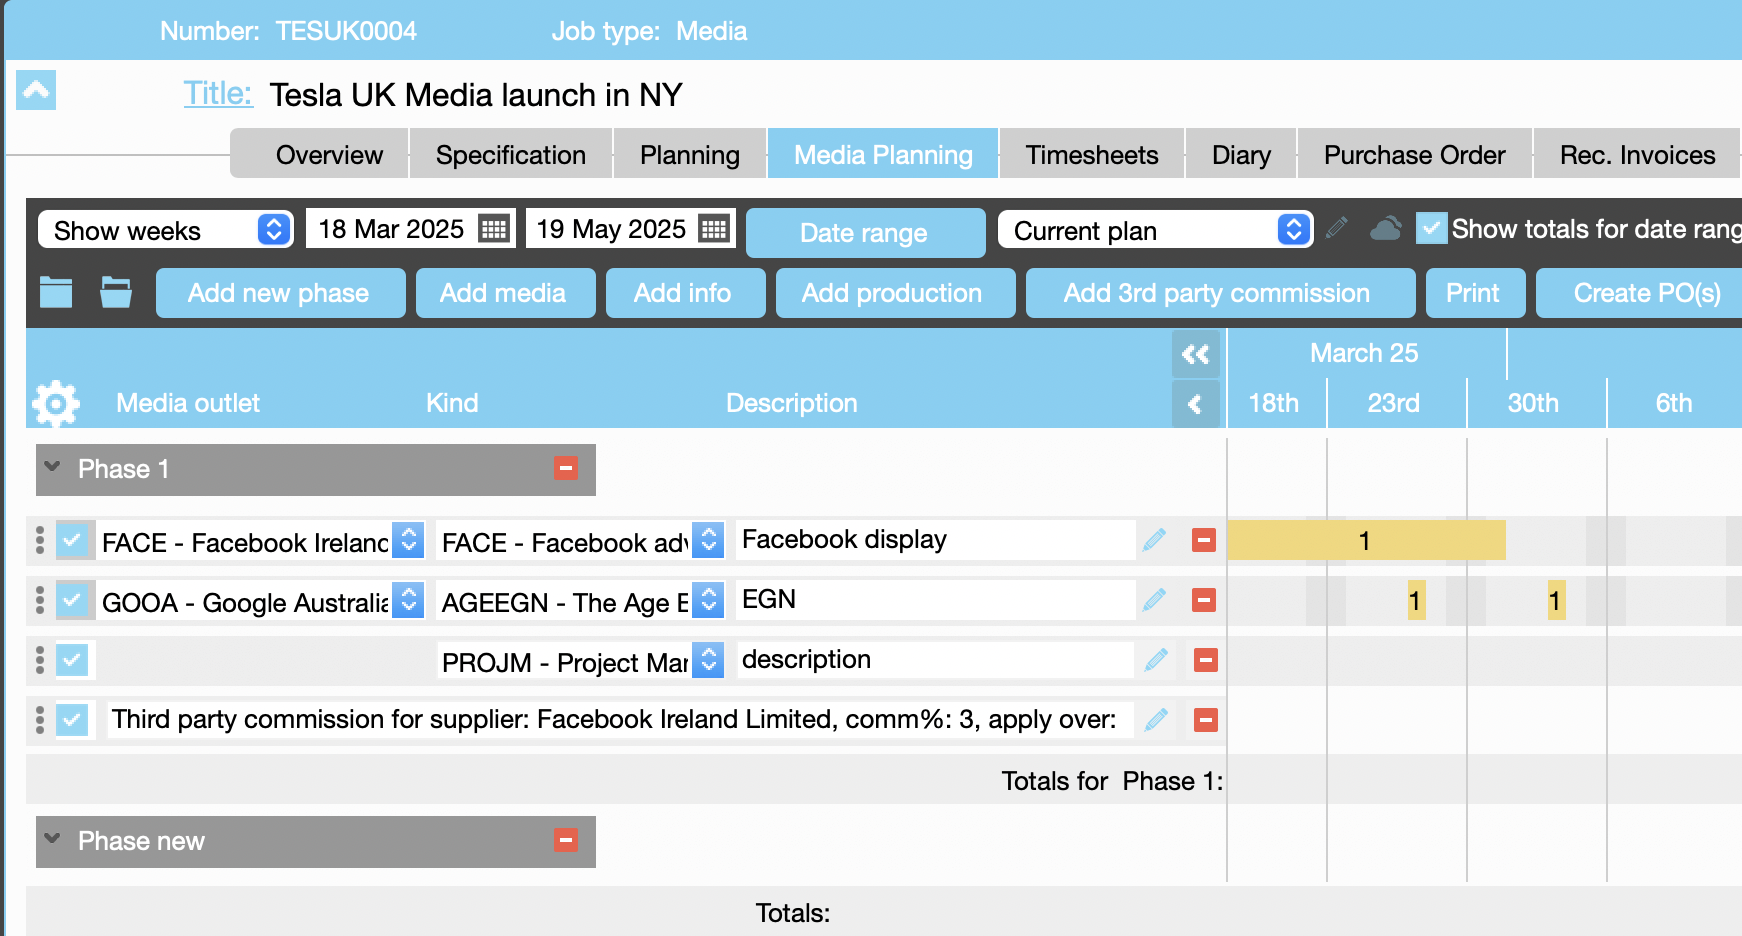Click the double left arrow in the timeline header
This screenshot has width=1742, height=936.
coord(1195,354)
